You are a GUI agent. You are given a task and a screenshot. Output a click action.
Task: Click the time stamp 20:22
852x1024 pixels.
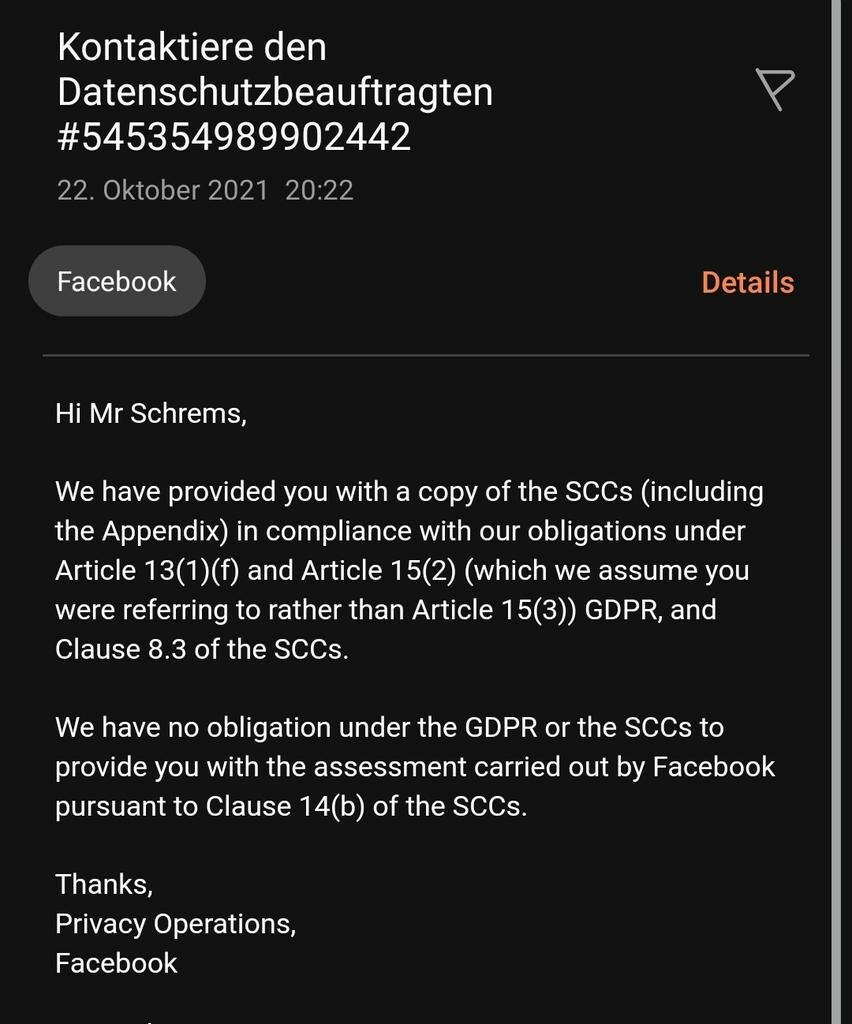(x=319, y=190)
